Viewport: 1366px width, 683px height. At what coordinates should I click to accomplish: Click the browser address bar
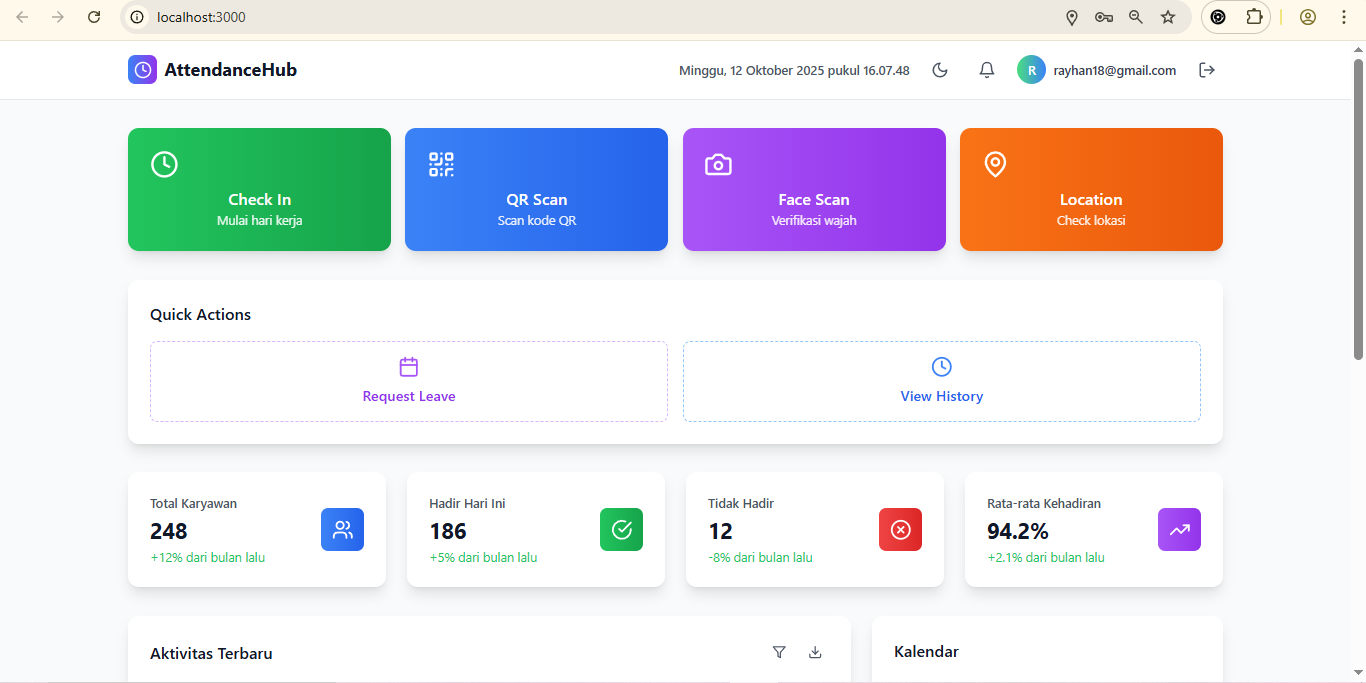coord(600,17)
